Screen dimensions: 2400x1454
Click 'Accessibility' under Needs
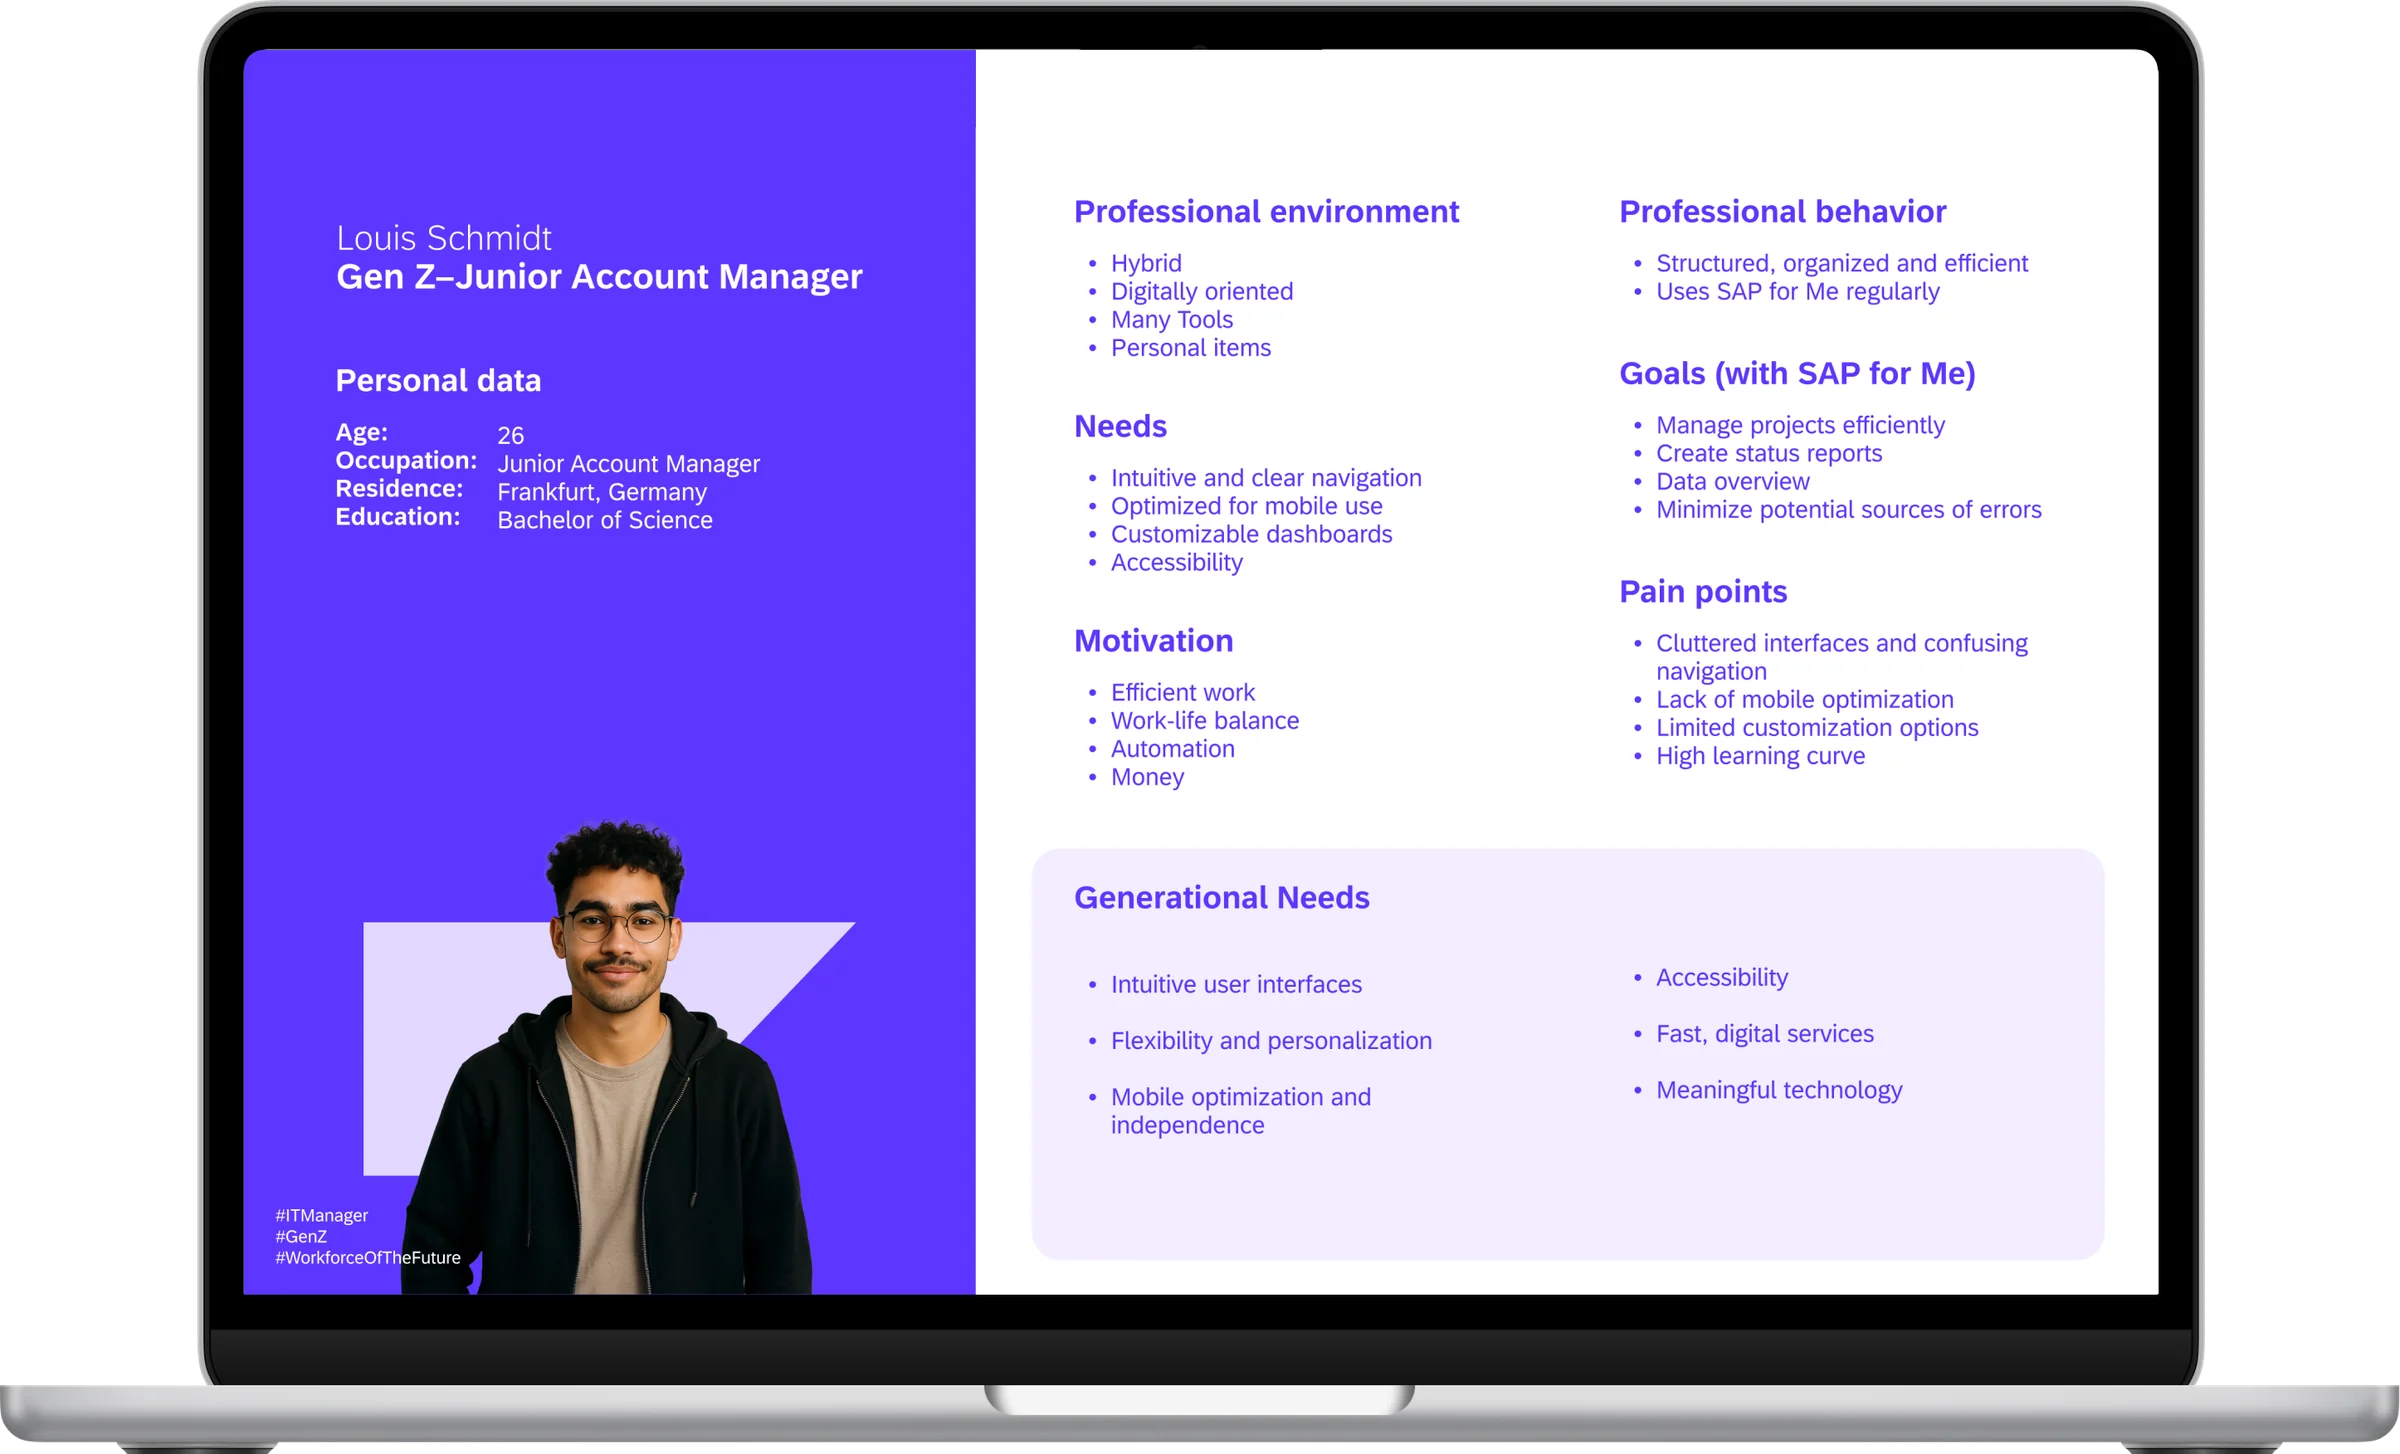coord(1177,562)
